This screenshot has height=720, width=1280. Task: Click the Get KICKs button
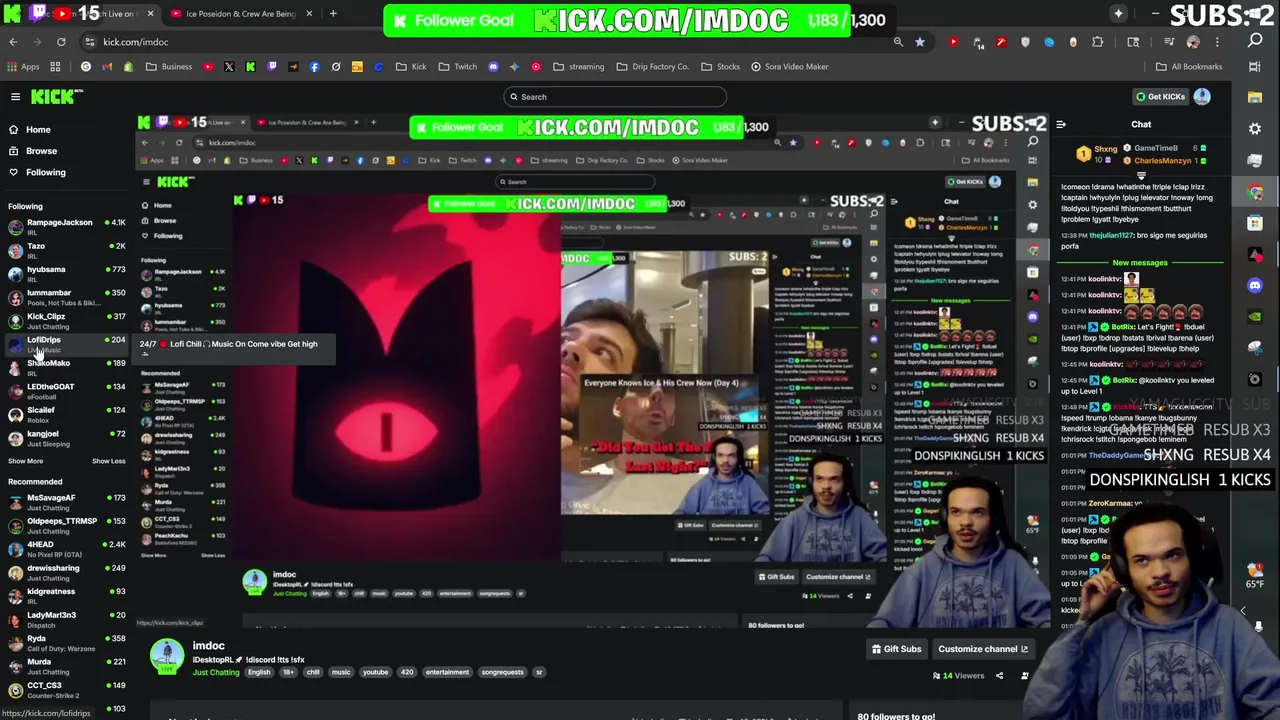[1160, 96]
